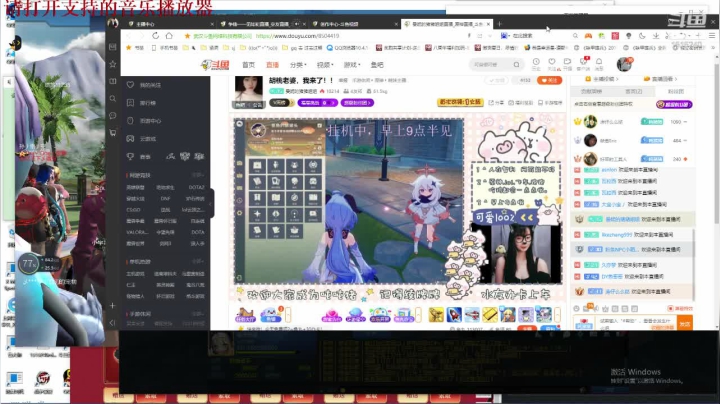
Task: Show more bookmarks chevron
Action: pos(713,47)
